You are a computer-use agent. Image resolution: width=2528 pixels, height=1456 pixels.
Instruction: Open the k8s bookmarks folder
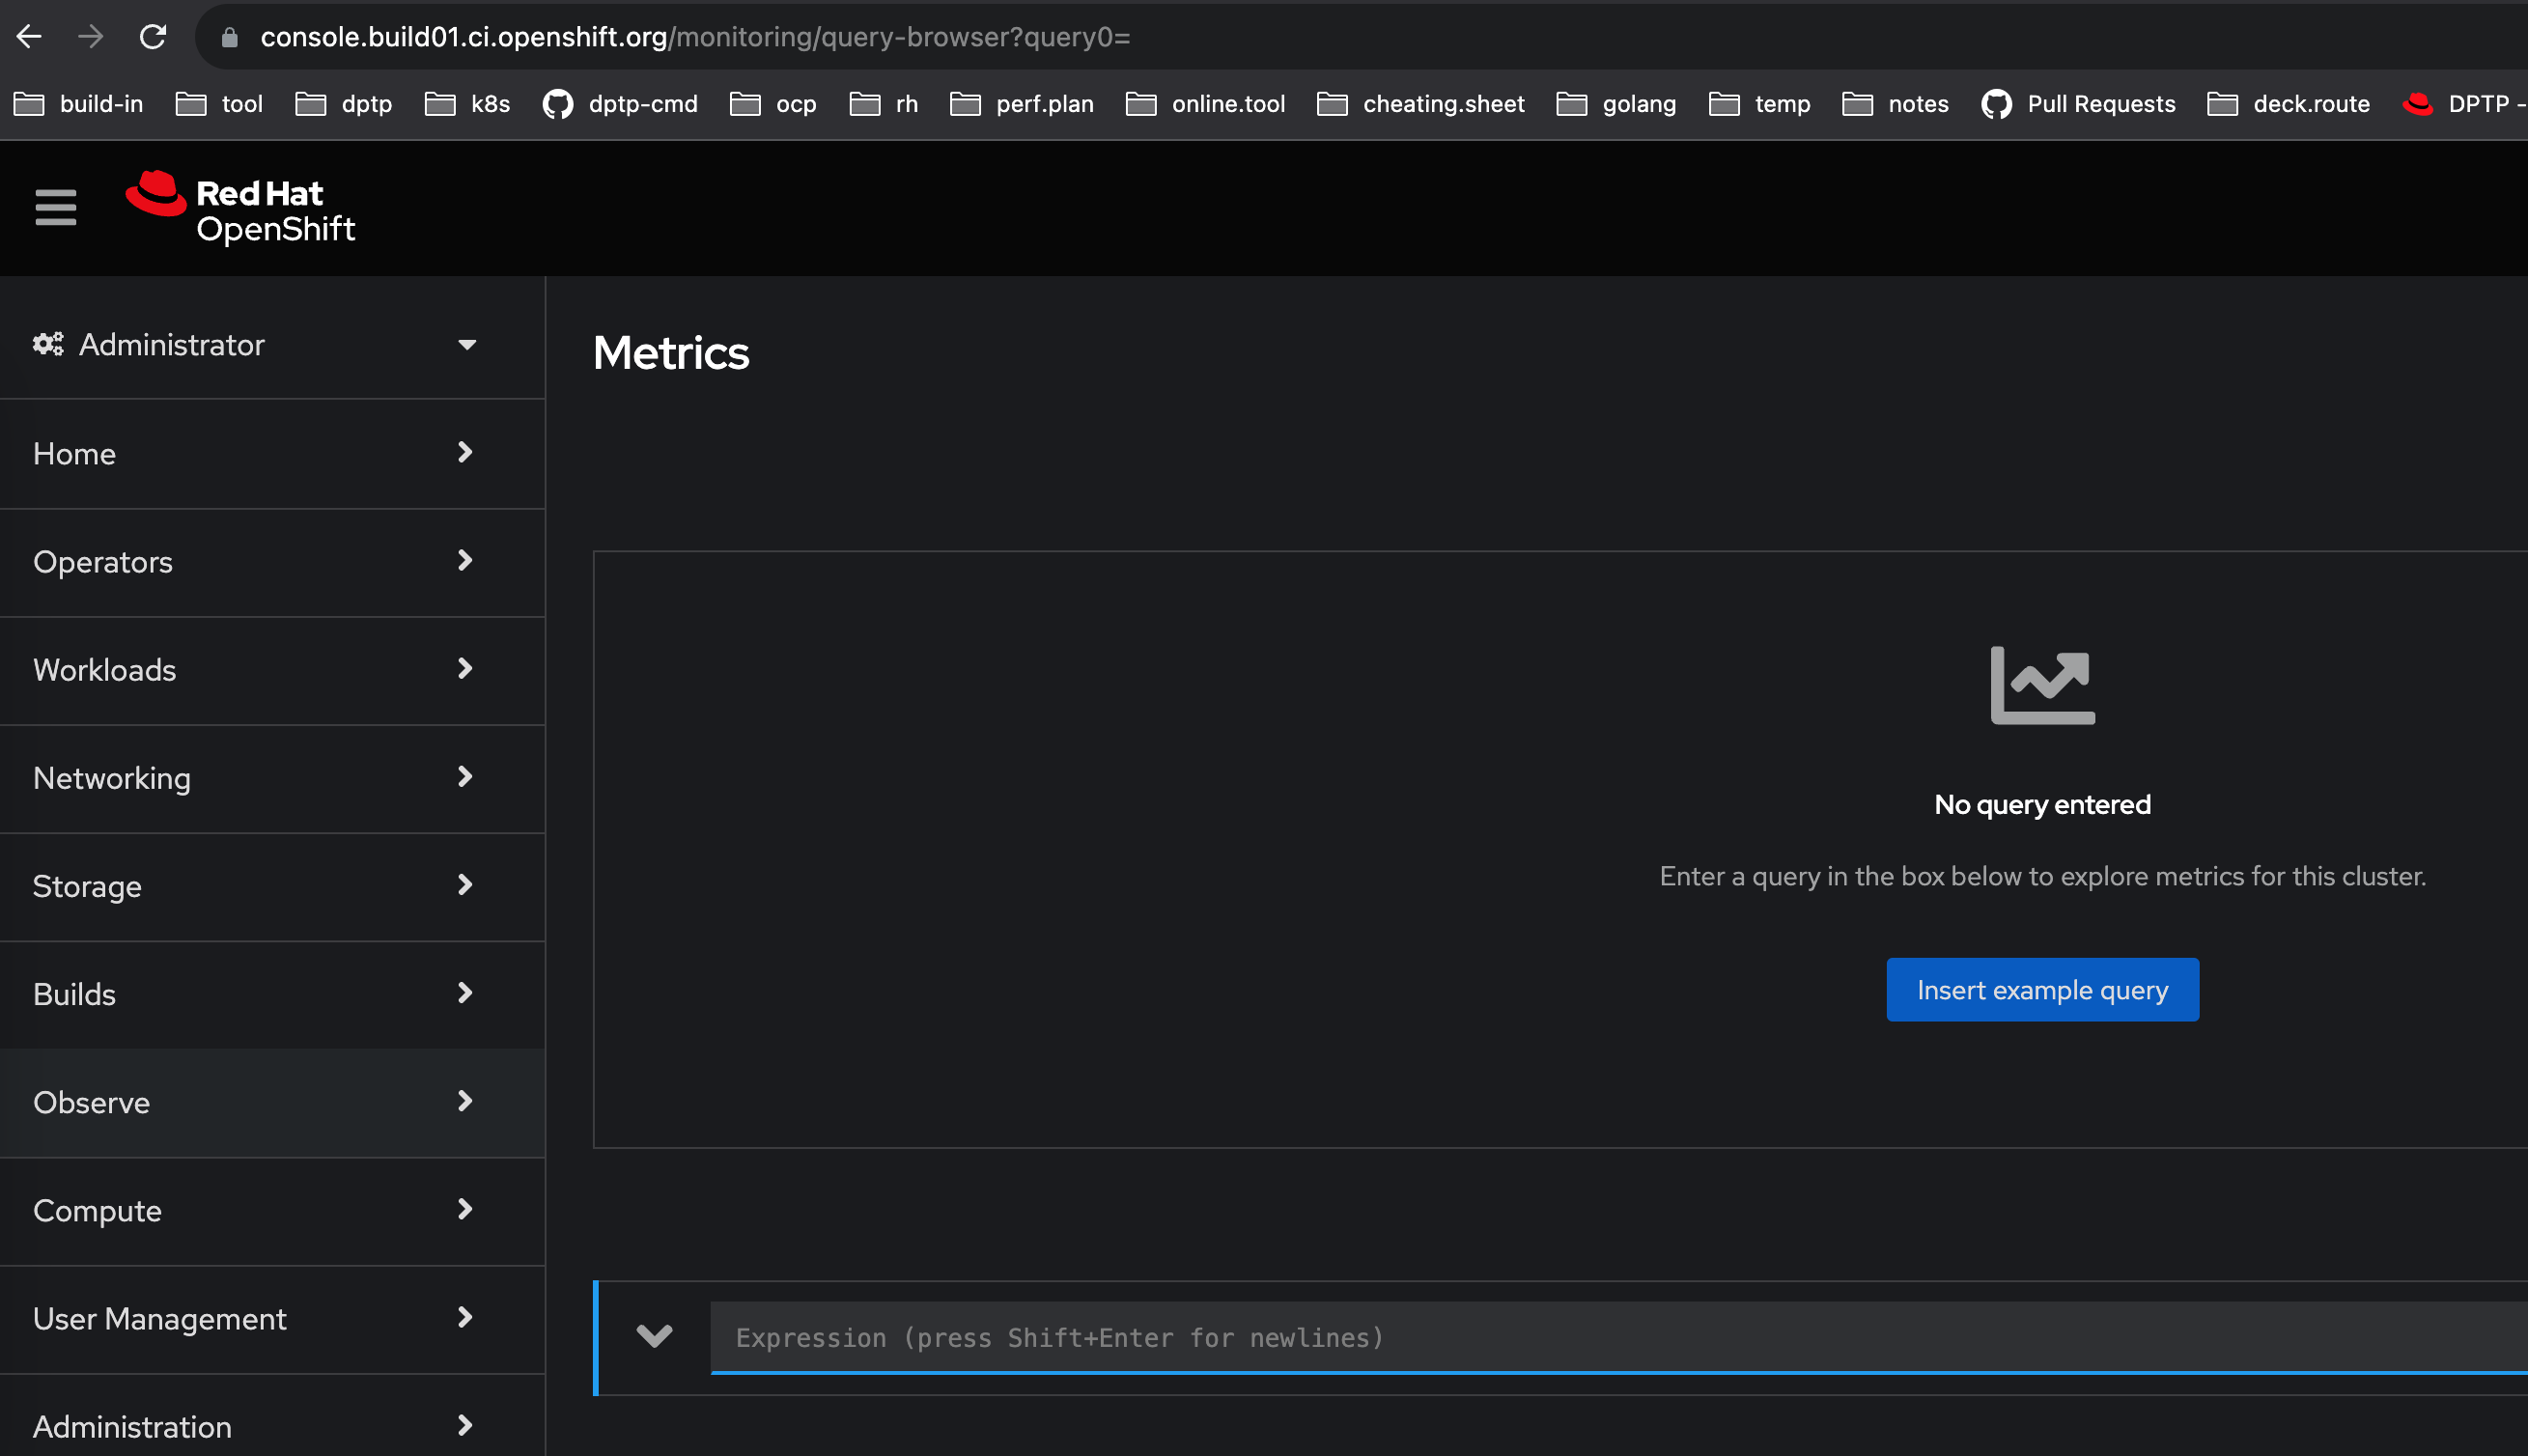point(467,104)
